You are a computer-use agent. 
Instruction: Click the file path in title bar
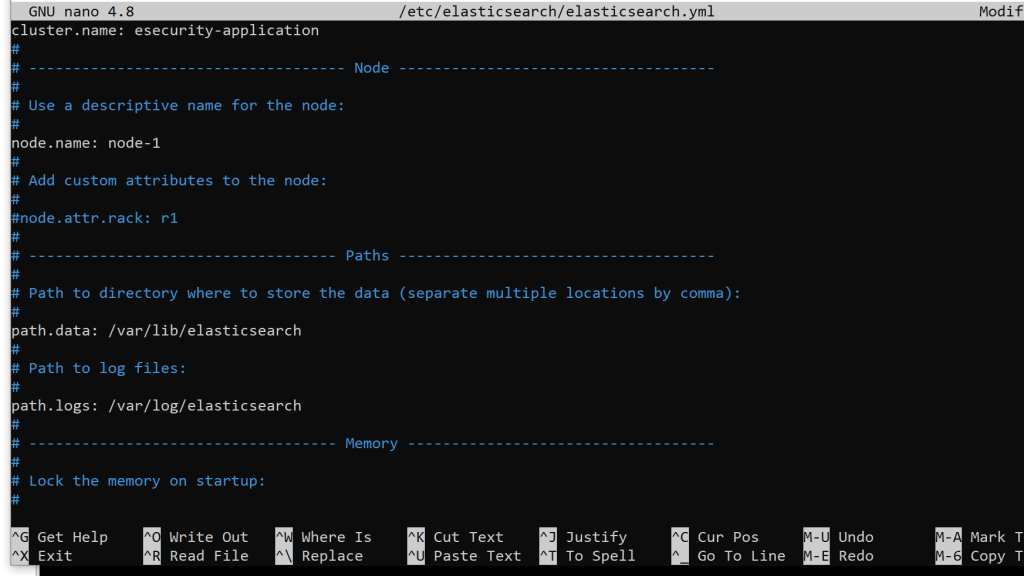point(556,11)
